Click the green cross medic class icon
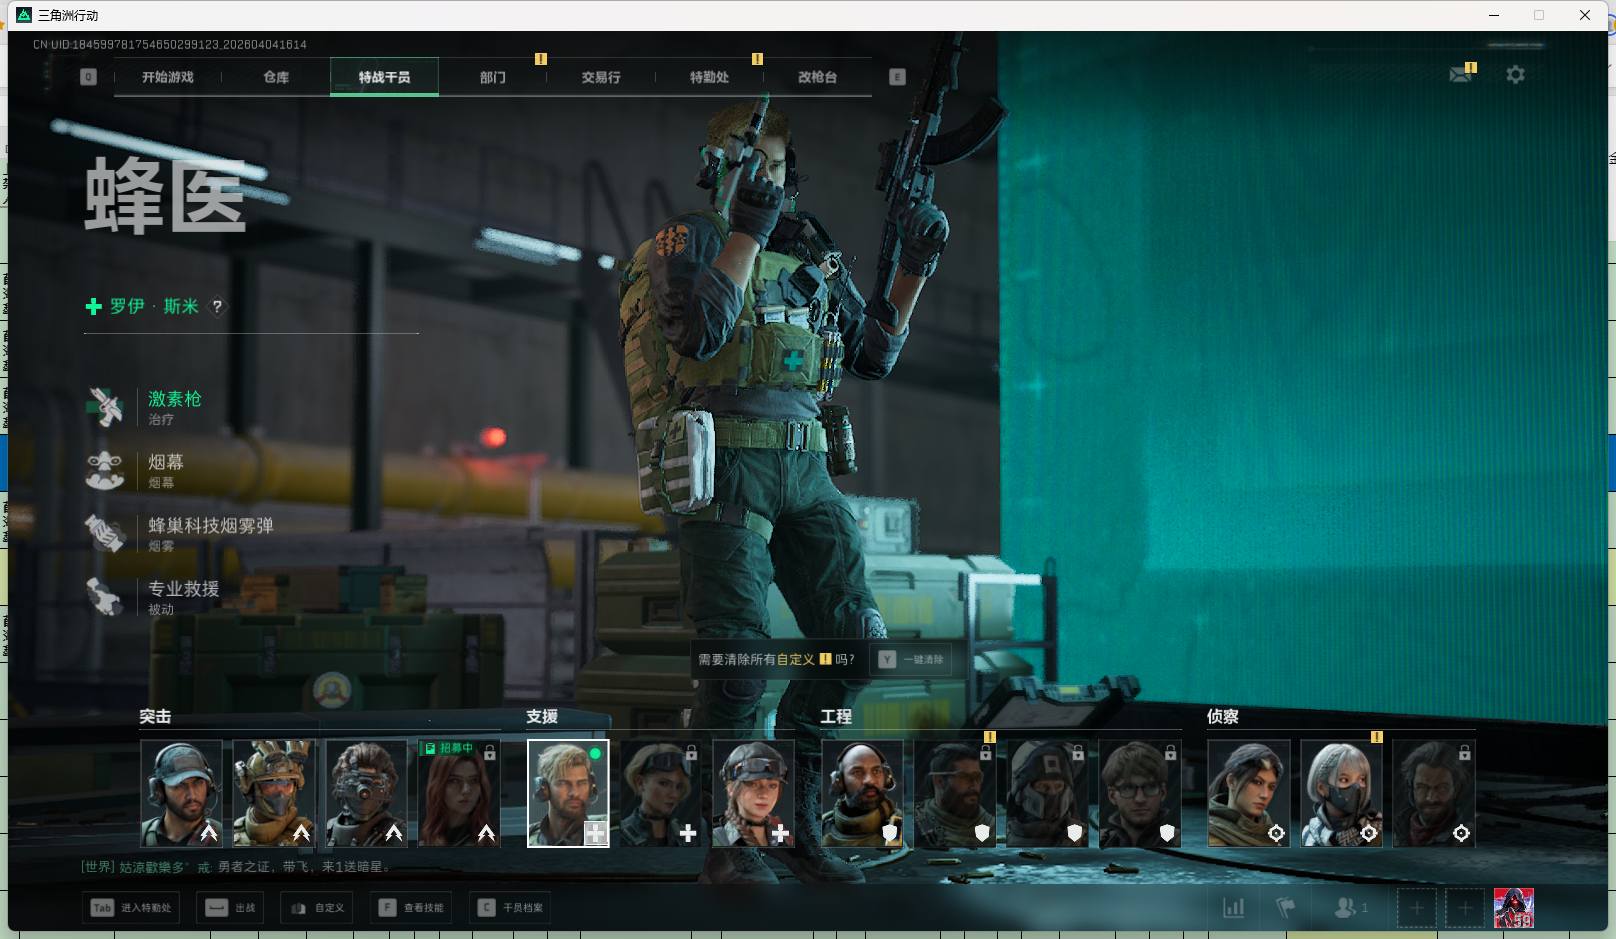 (93, 307)
